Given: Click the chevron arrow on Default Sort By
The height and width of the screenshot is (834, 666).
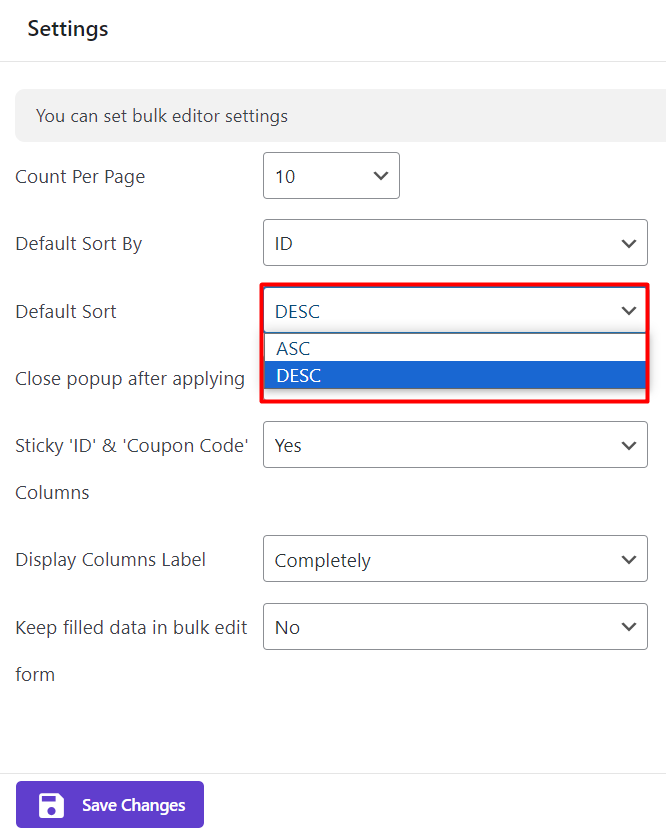Looking at the screenshot, I should (x=628, y=244).
